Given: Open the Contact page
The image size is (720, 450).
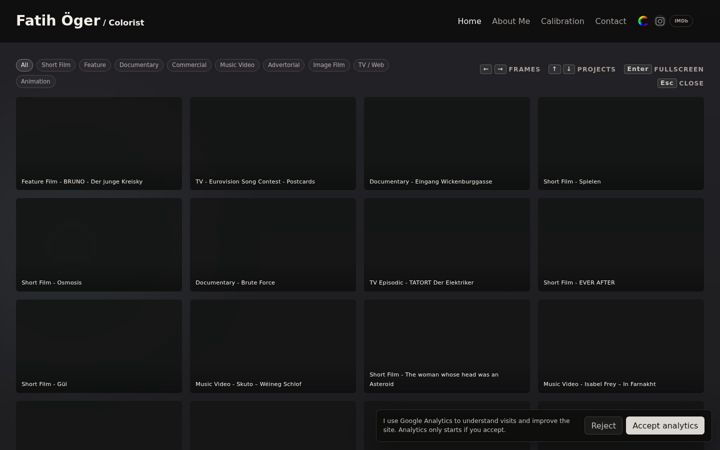Looking at the screenshot, I should coord(610,21).
